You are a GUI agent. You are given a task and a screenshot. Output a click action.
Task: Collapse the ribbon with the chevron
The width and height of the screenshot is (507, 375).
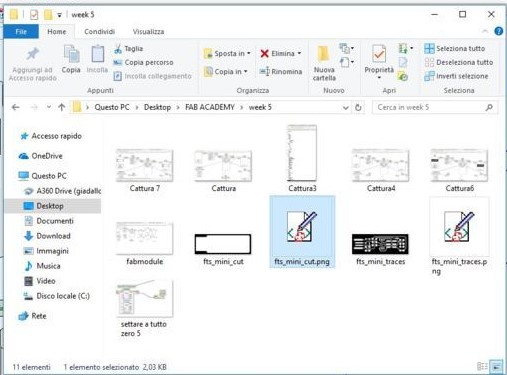point(485,31)
